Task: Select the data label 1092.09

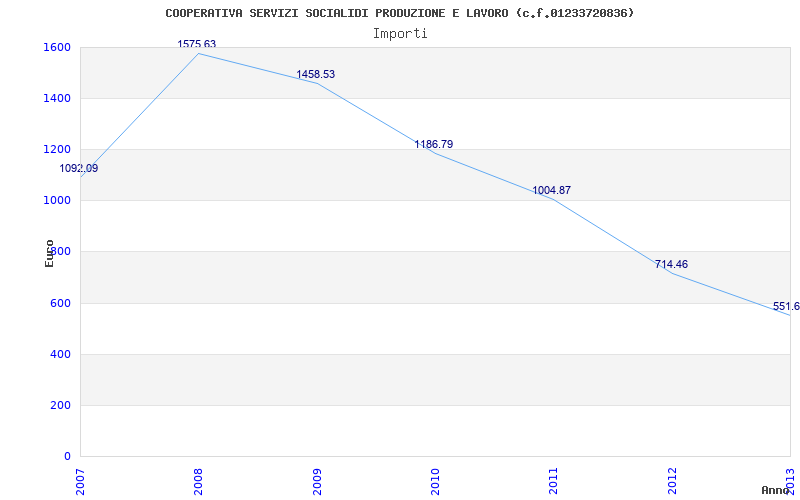Action: (x=79, y=168)
